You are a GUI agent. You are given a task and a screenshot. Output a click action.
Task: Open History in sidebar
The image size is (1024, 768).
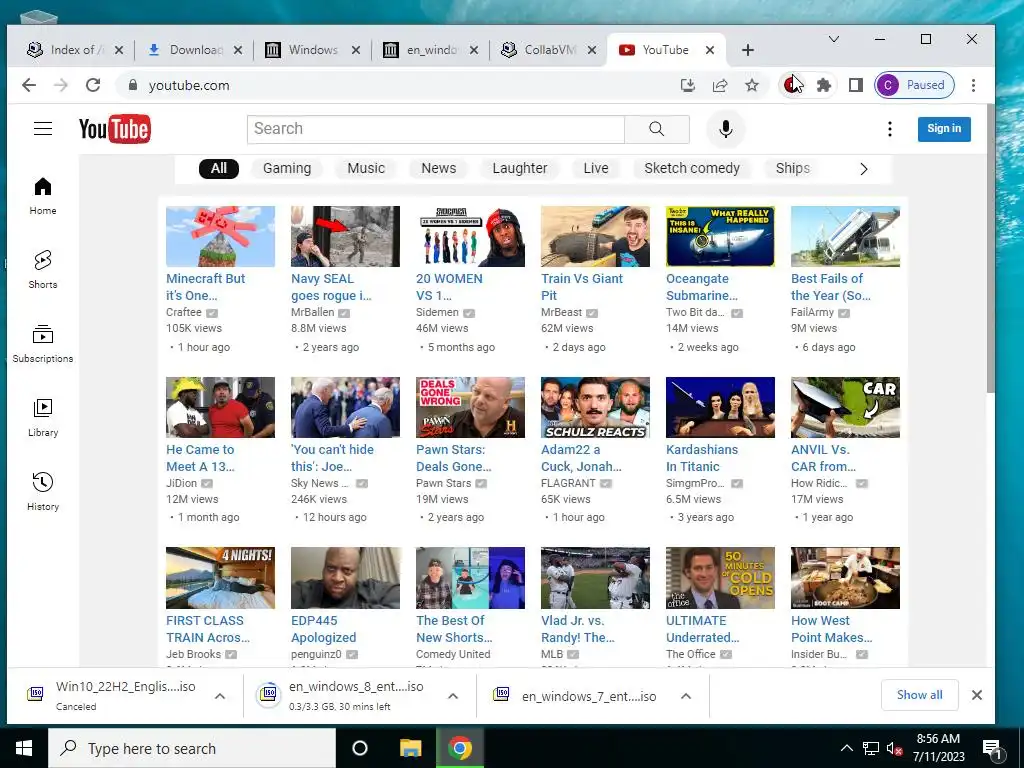tap(43, 491)
